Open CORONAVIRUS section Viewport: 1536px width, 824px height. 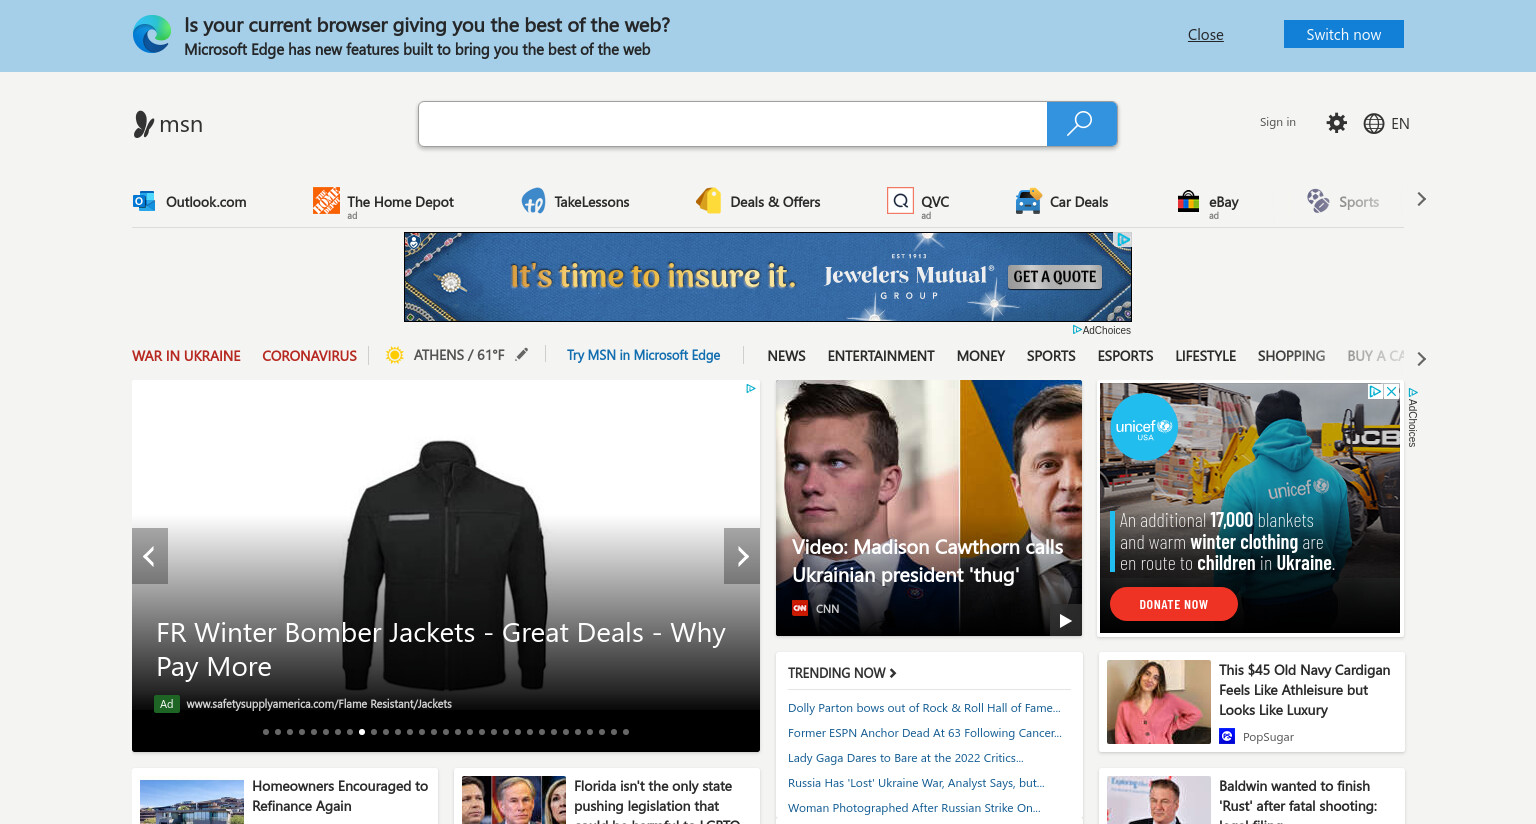309,356
